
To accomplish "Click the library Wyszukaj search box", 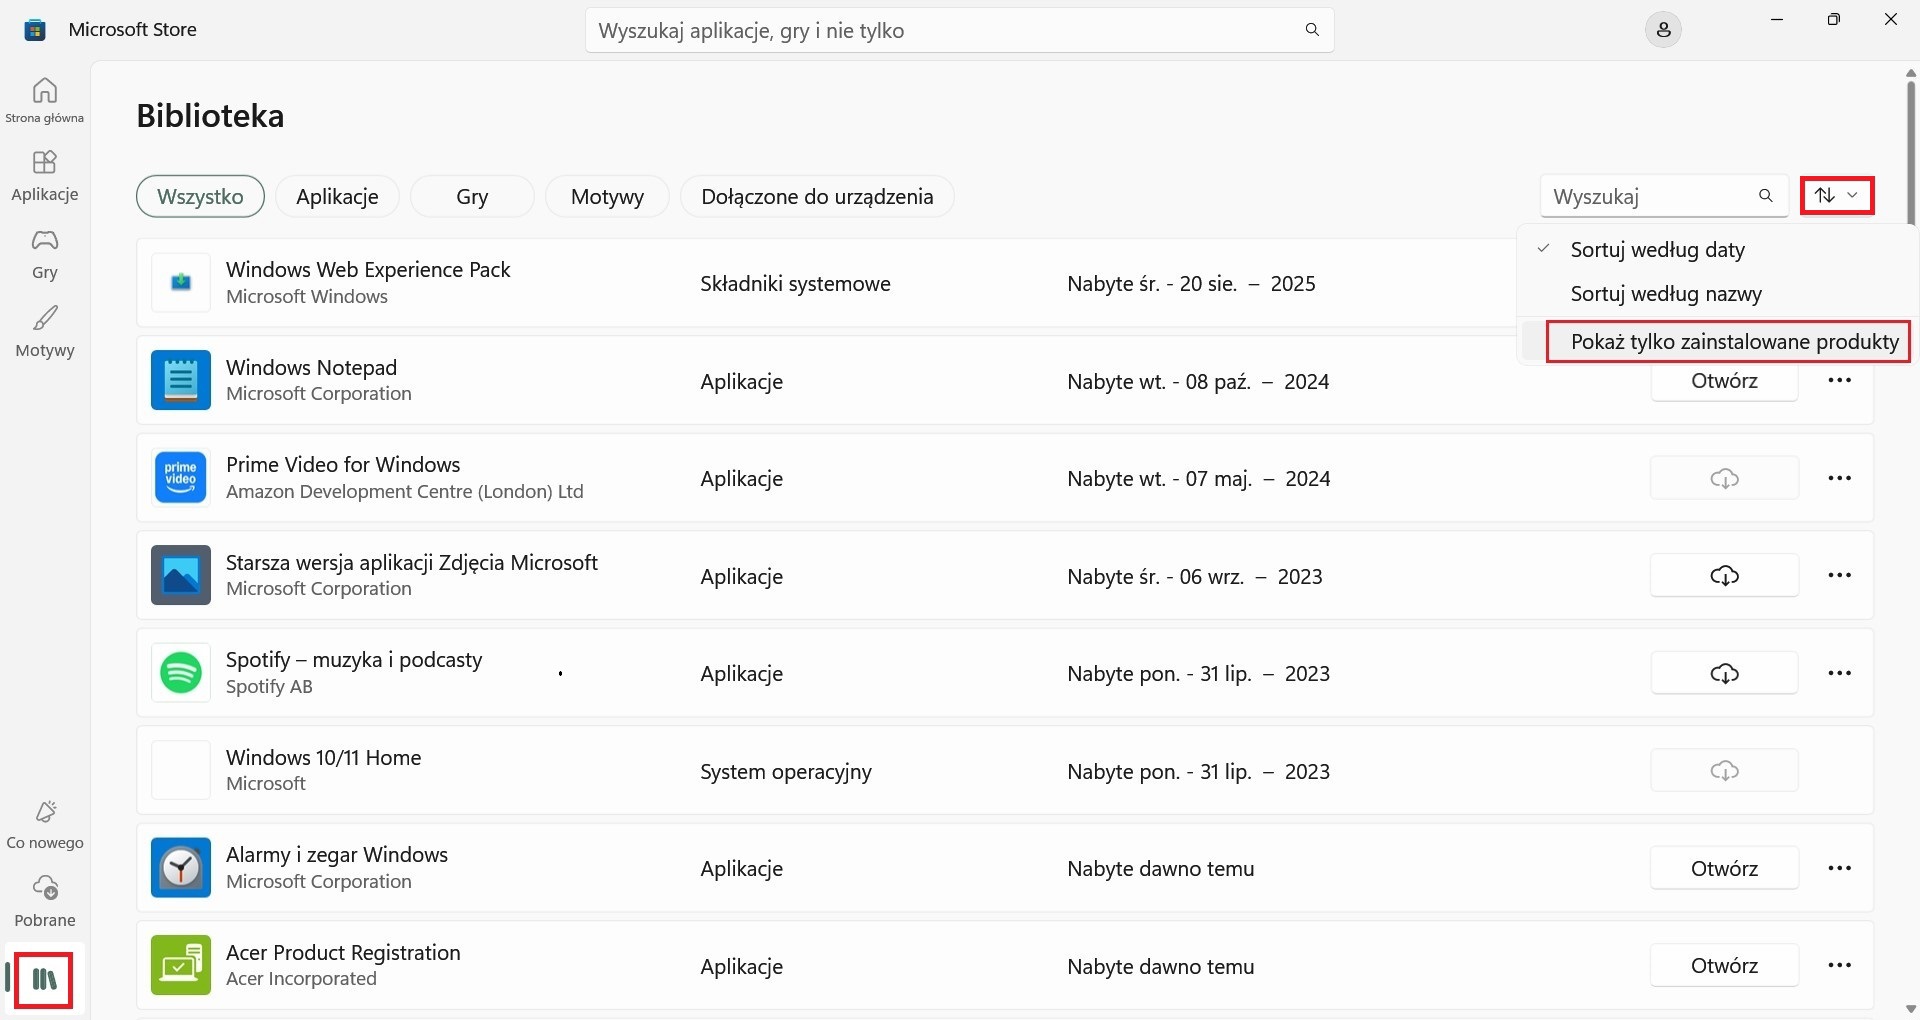I will pyautogui.click(x=1664, y=196).
